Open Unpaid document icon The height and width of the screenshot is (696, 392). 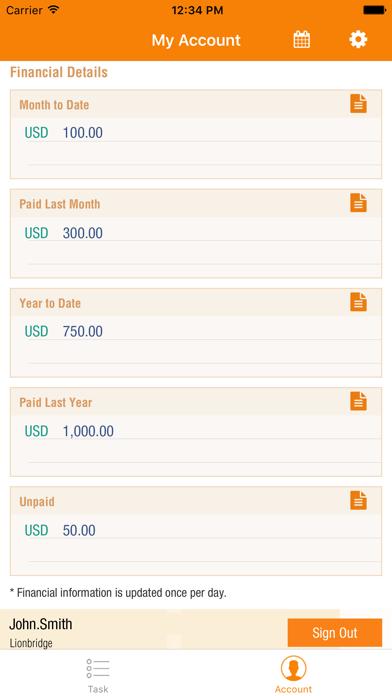point(358,500)
